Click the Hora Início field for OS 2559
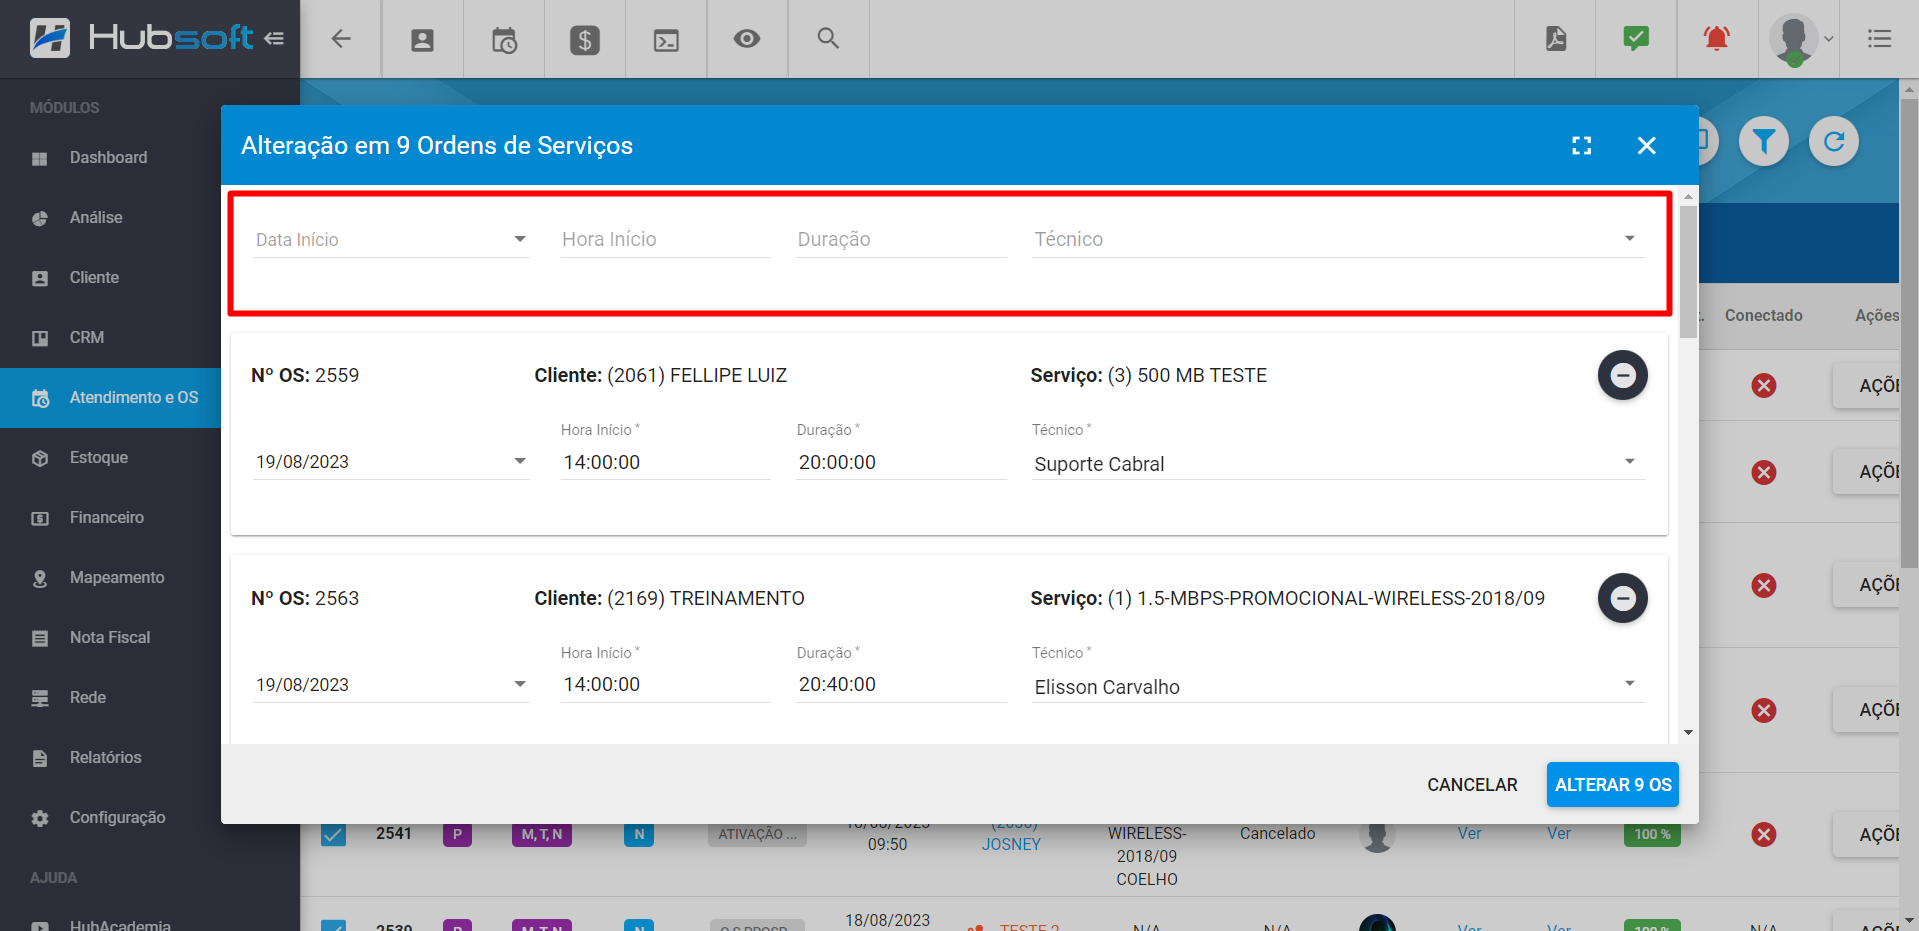Image resolution: width=1919 pixels, height=931 pixels. point(665,462)
